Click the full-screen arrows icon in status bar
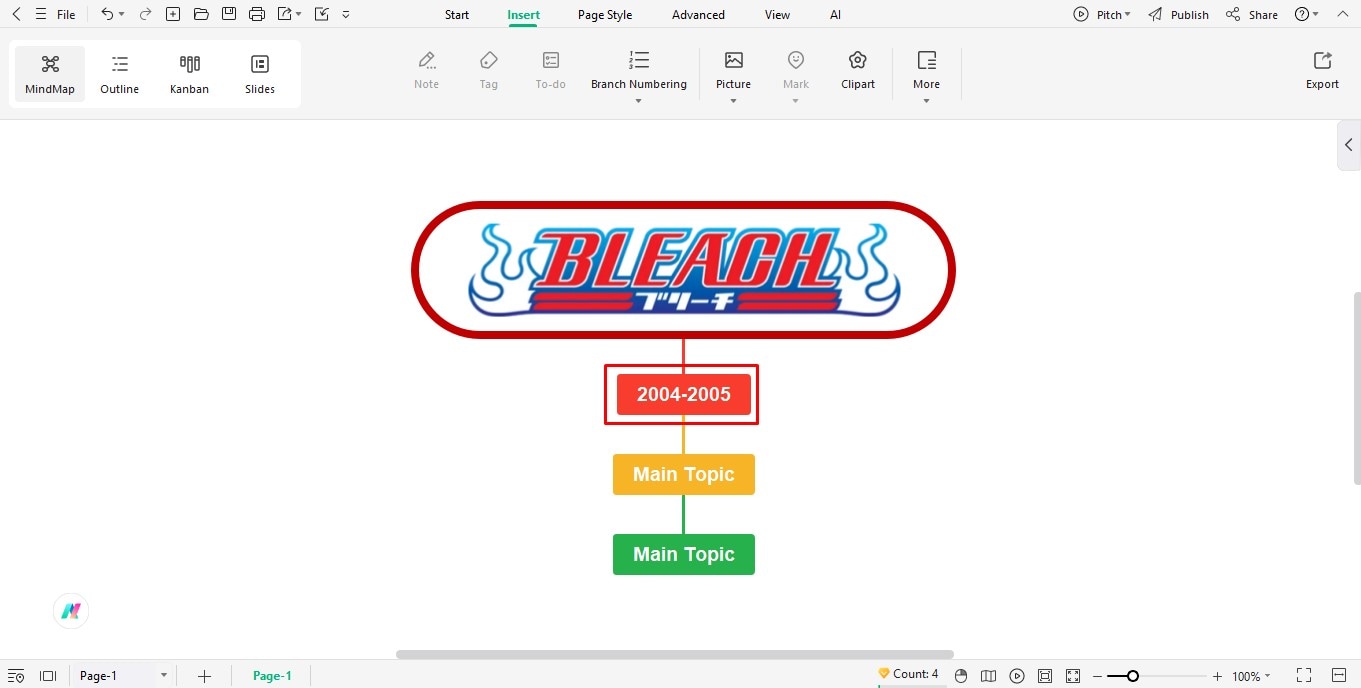 (1073, 676)
